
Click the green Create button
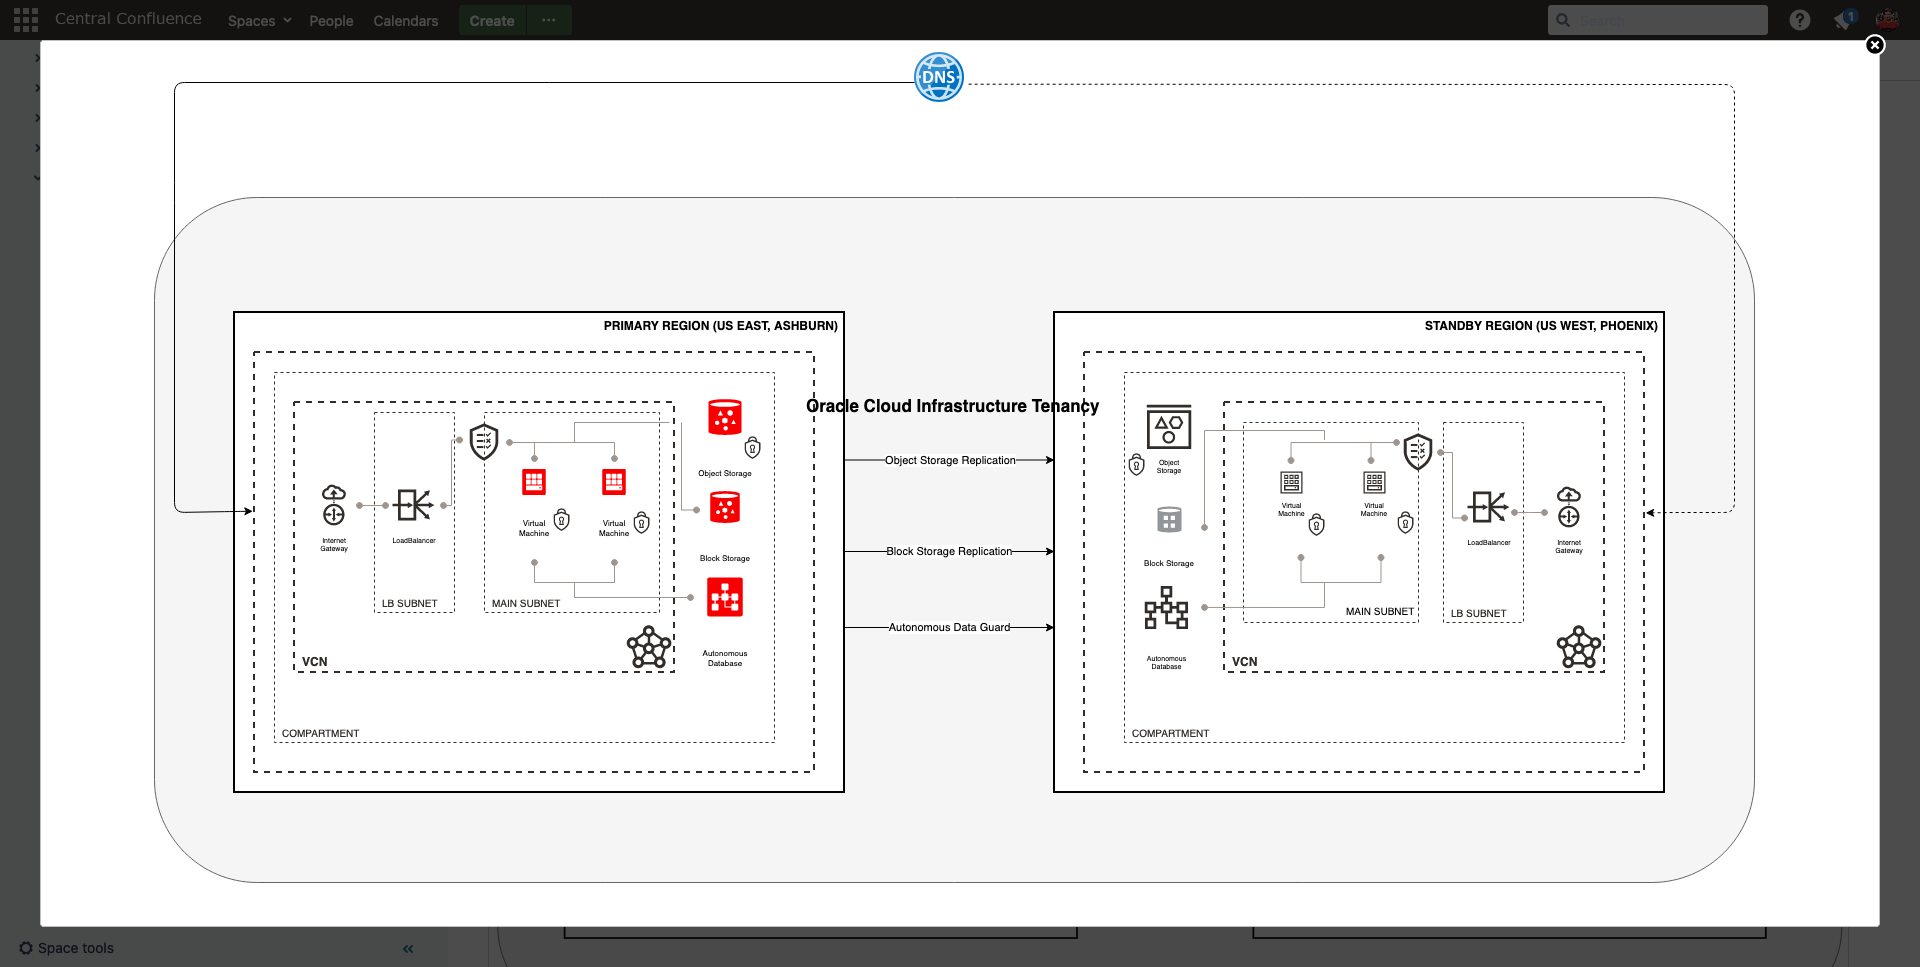(491, 21)
